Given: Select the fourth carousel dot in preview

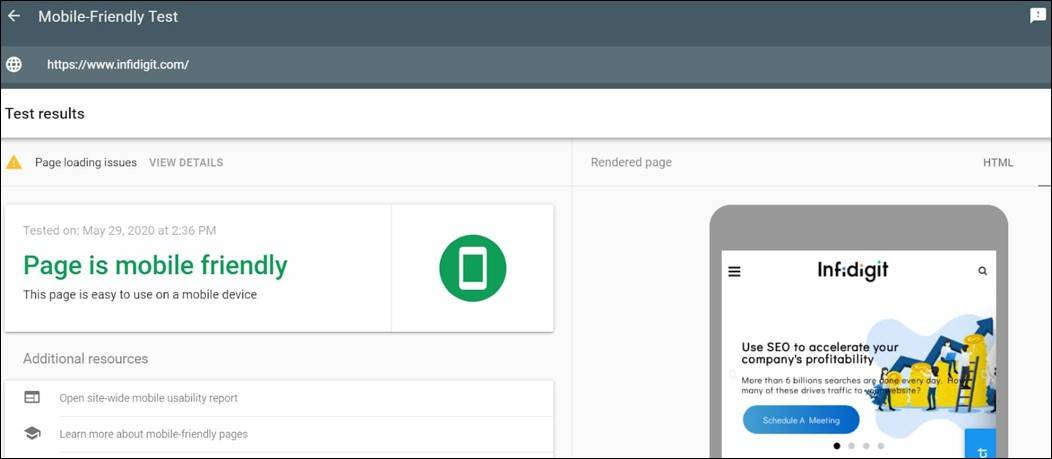Looking at the screenshot, I should (881, 445).
